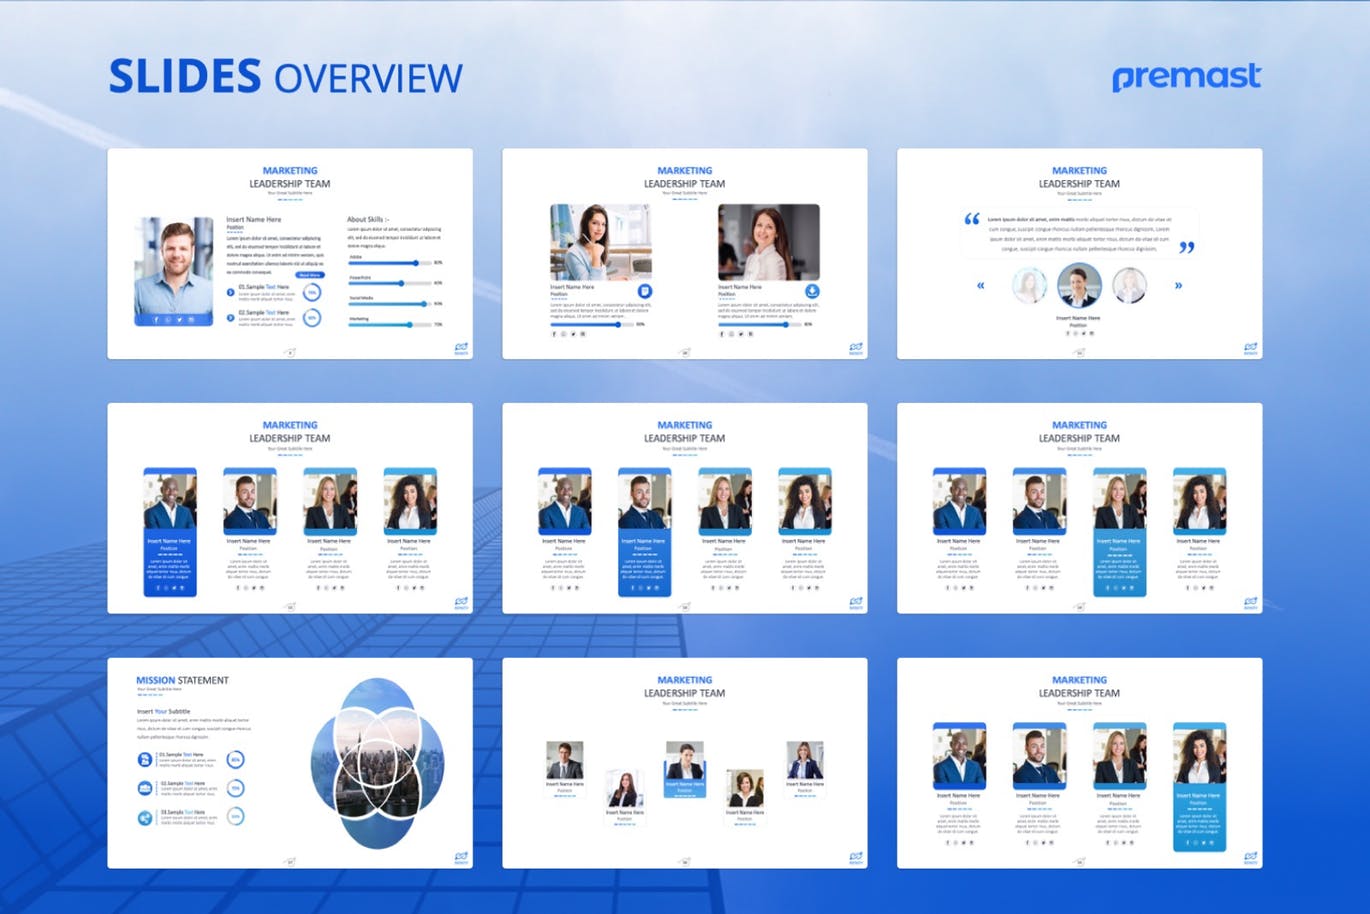Click arrow bullet next to 01.Sample Text Here
The width and height of the screenshot is (1370, 914).
click(231, 292)
